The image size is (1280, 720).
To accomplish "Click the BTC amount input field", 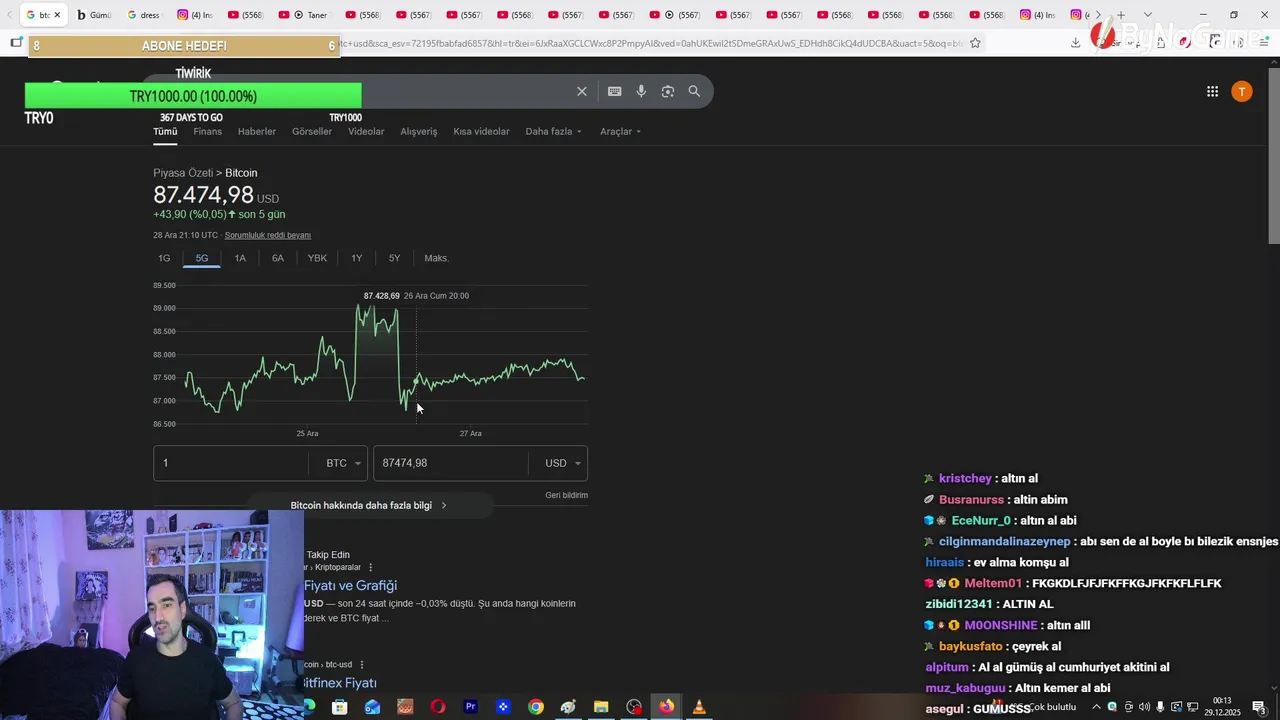I will coord(231,463).
